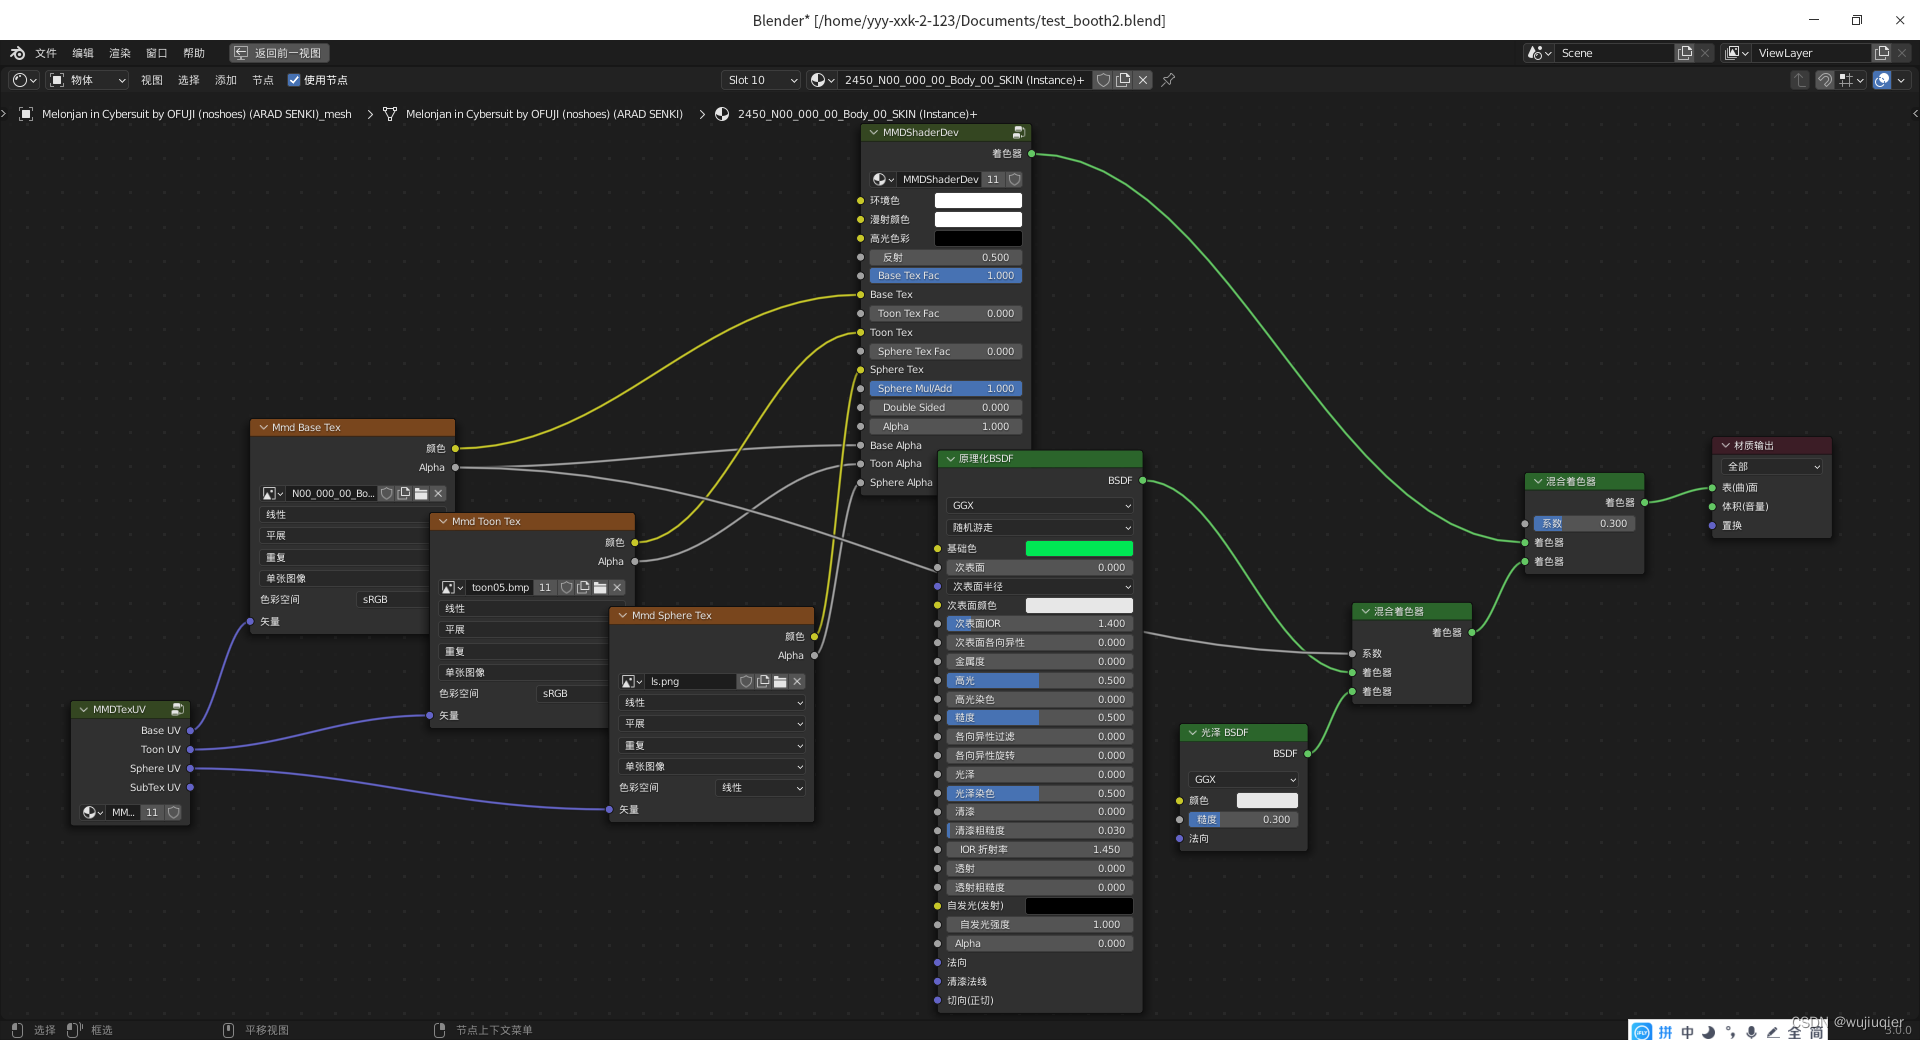Open the 渲染 menu
This screenshot has height=1040, width=1920.
pos(120,53)
